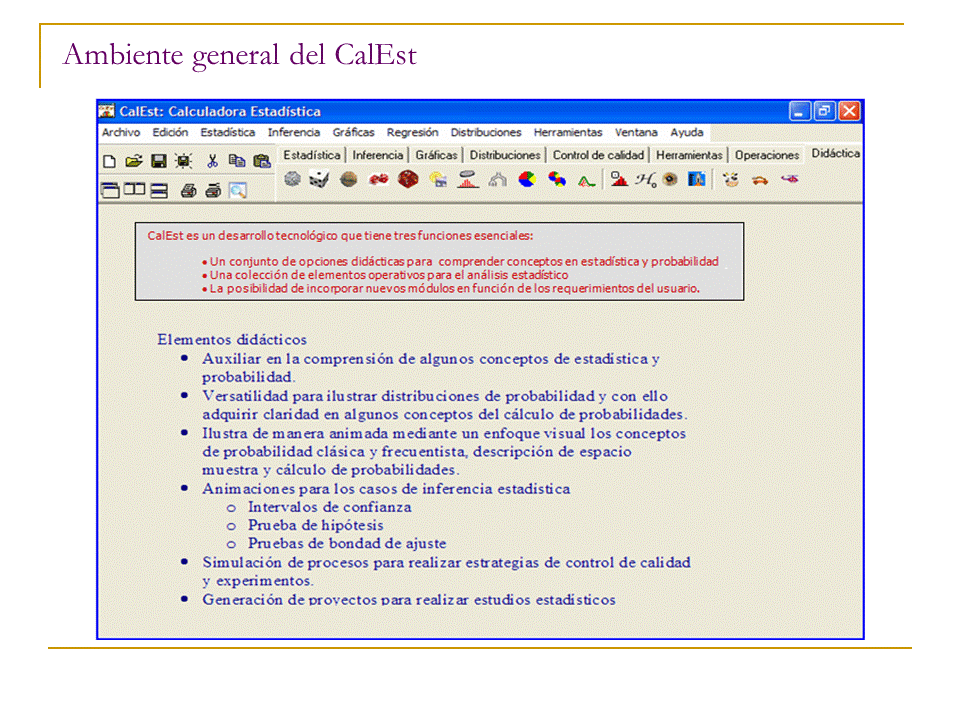
Task: Click the New document icon
Action: (110, 161)
